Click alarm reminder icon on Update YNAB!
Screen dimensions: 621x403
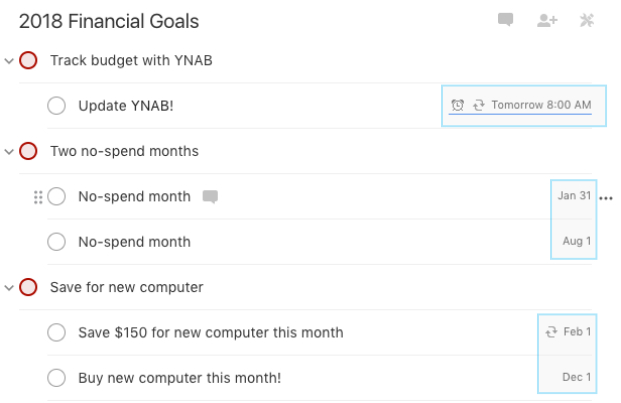tap(457, 105)
